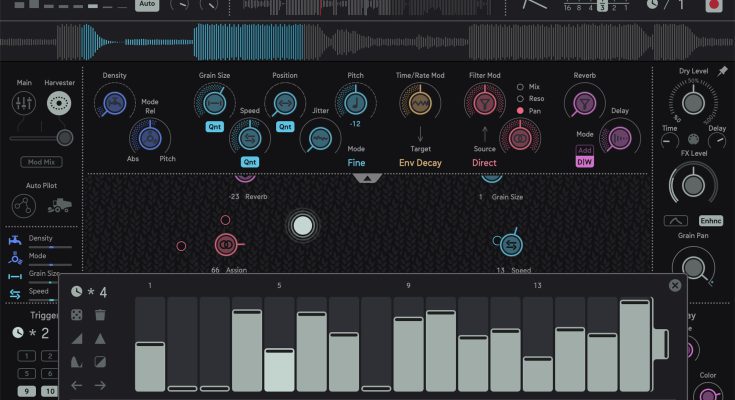Click the randomize dice icon in sequencer

point(77,315)
